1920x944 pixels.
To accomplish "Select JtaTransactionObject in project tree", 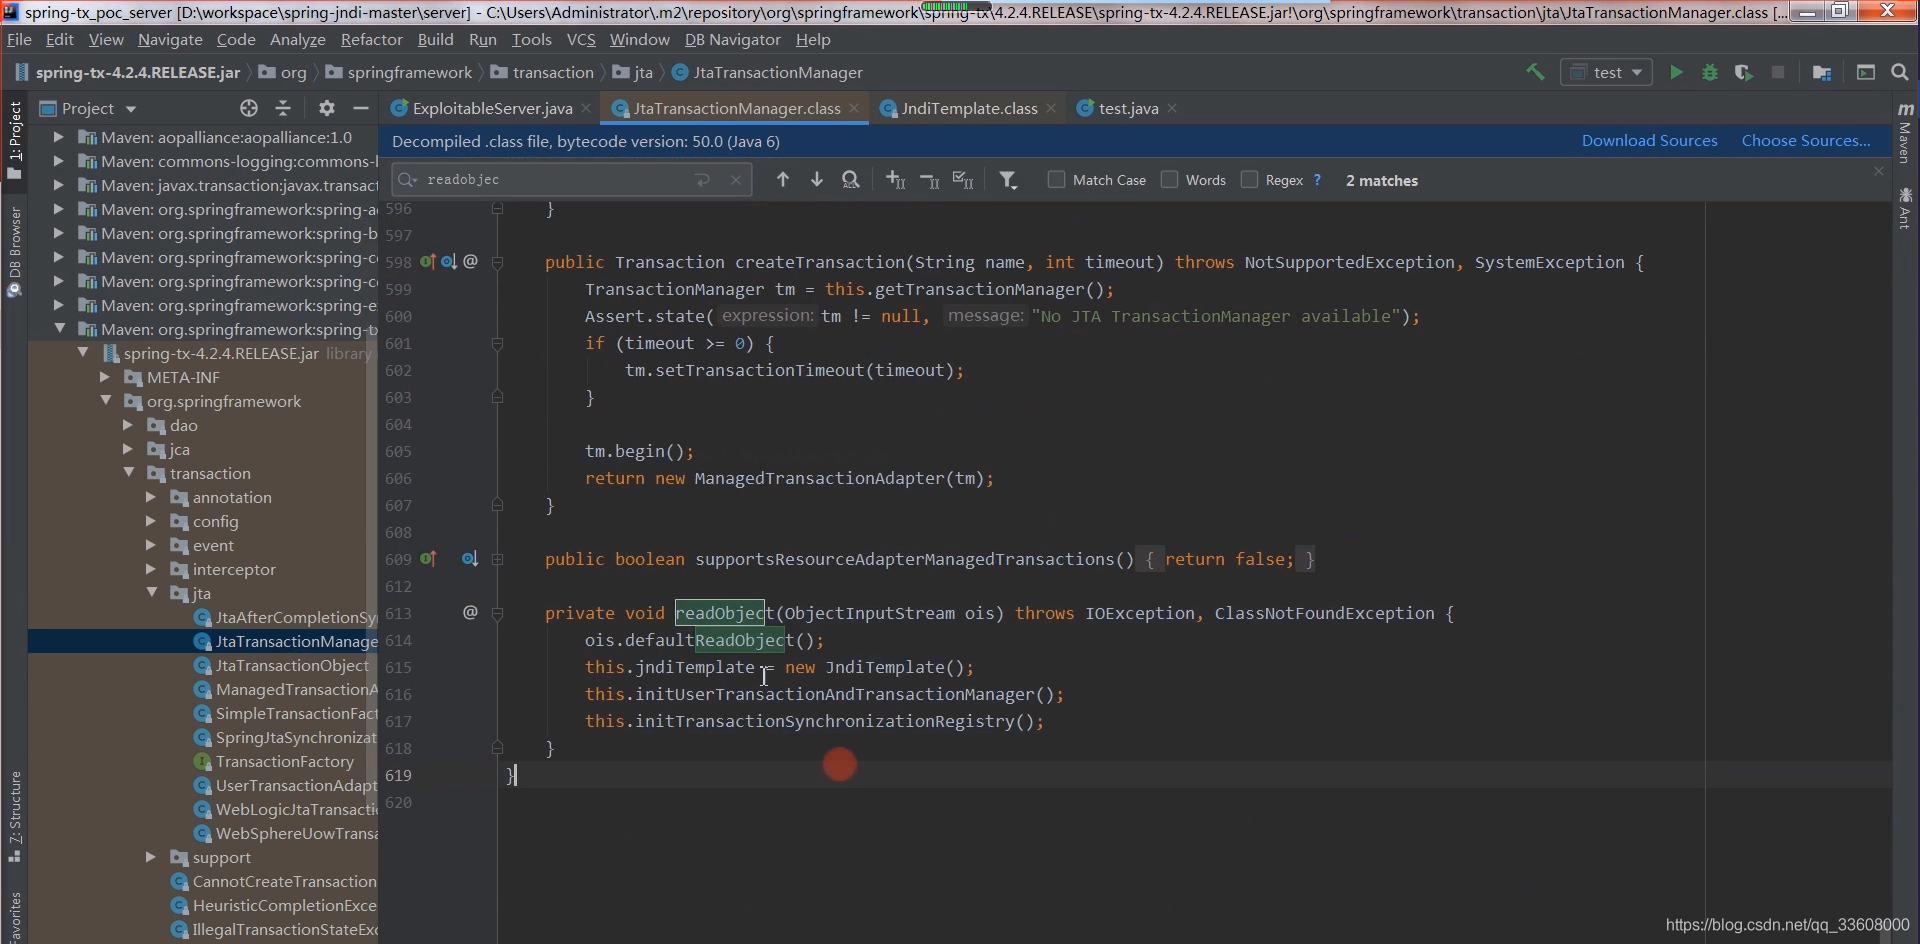I will click(x=292, y=665).
